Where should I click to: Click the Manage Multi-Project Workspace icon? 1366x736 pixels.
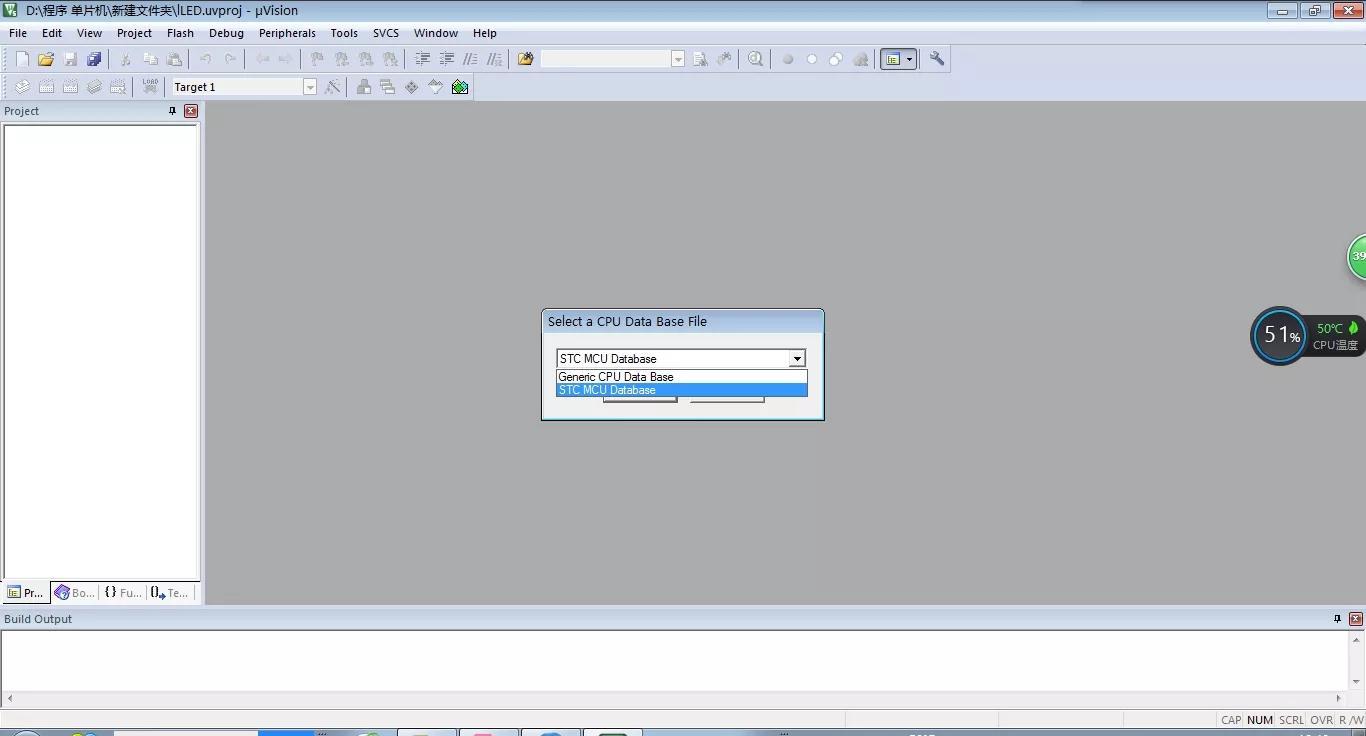388,87
